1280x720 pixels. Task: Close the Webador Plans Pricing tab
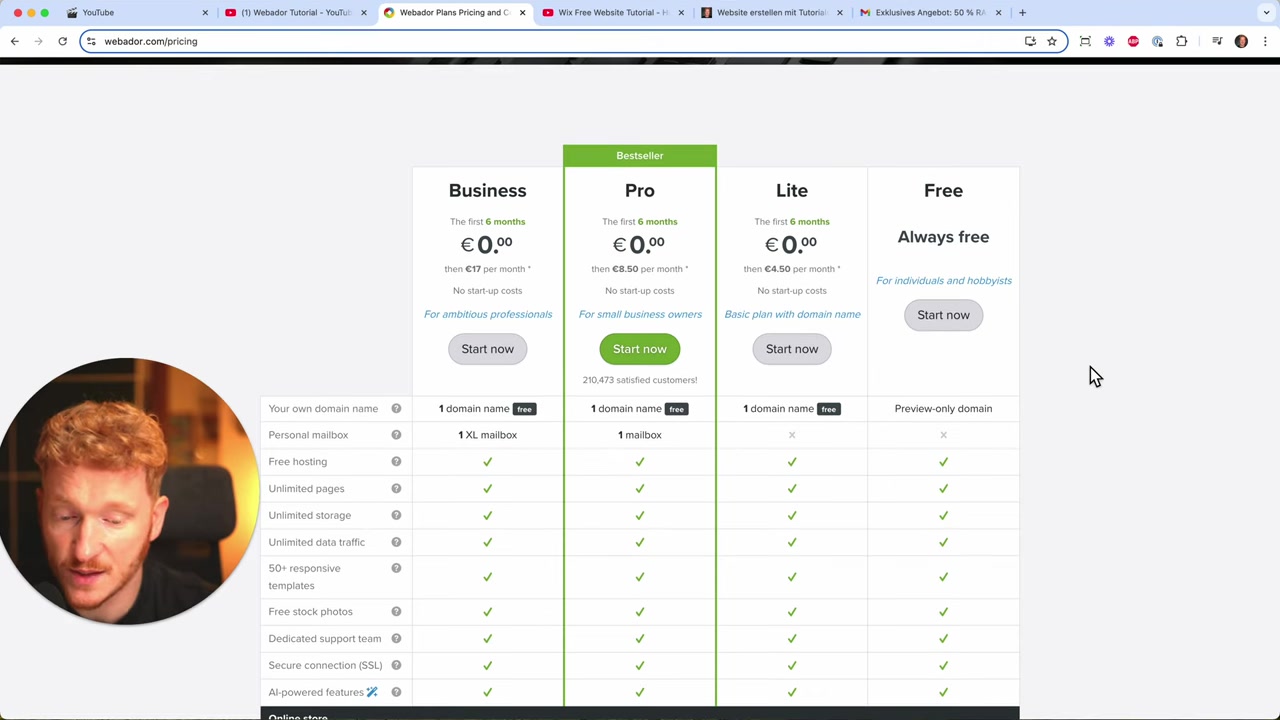pos(522,12)
